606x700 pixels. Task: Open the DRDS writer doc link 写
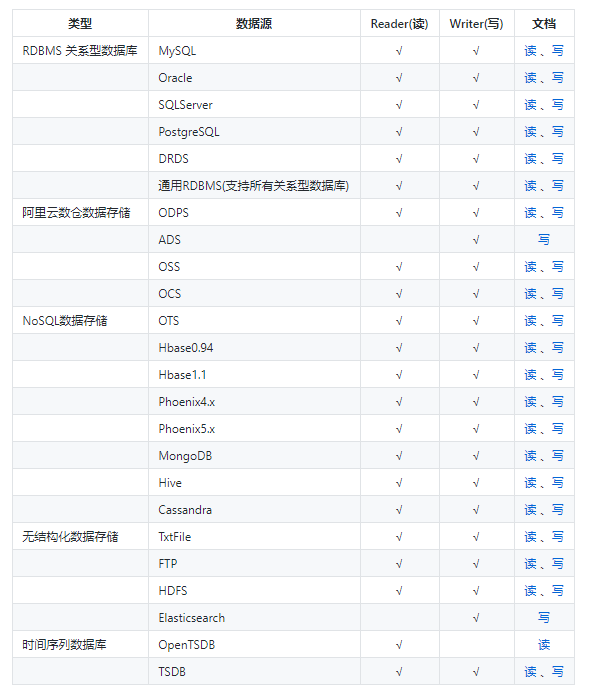[x=557, y=159]
